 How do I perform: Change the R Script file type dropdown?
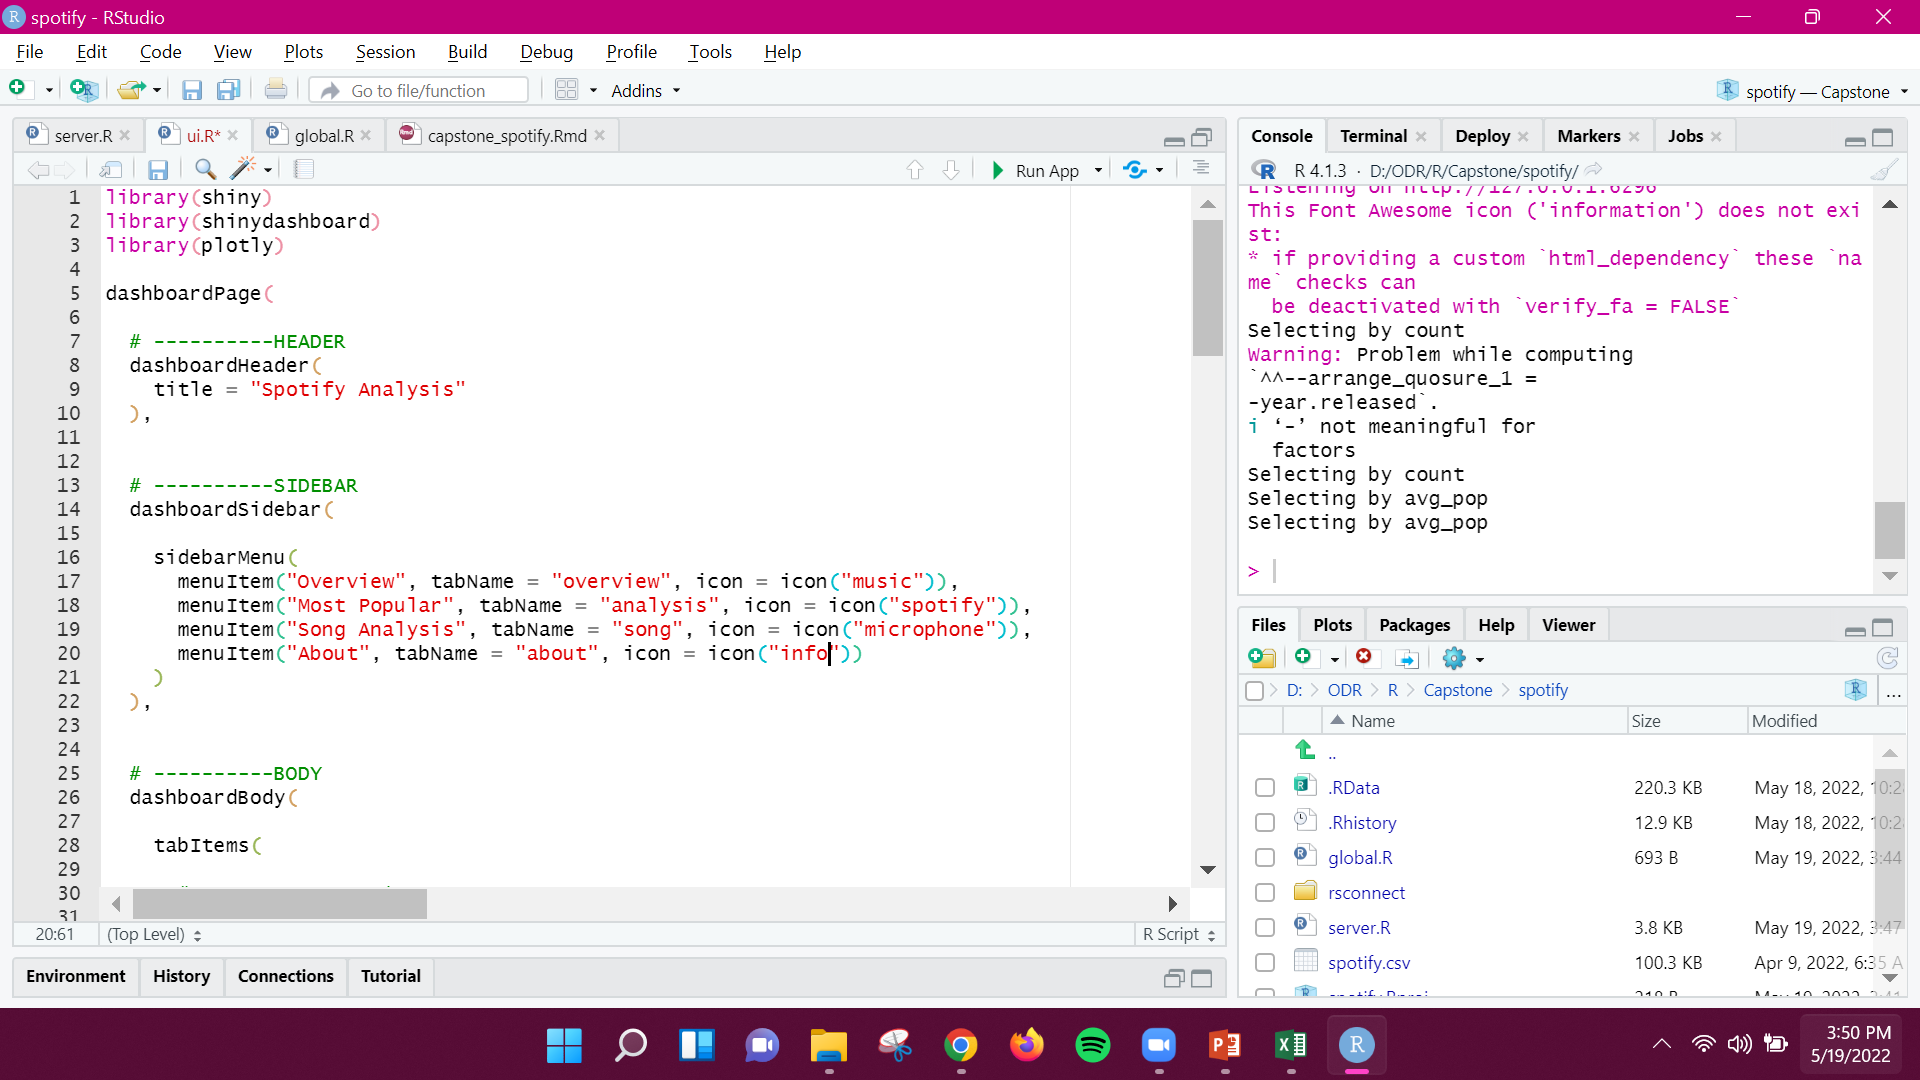[1178, 934]
